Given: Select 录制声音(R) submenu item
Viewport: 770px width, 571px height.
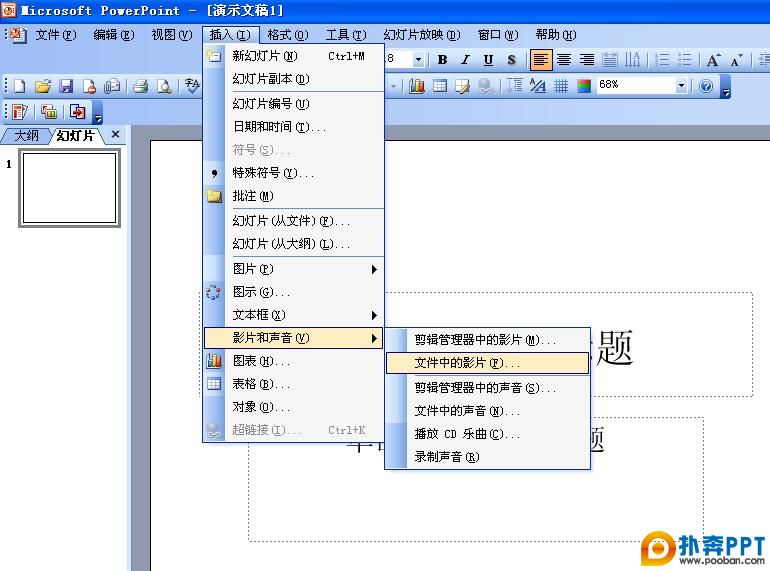Looking at the screenshot, I should (487, 457).
